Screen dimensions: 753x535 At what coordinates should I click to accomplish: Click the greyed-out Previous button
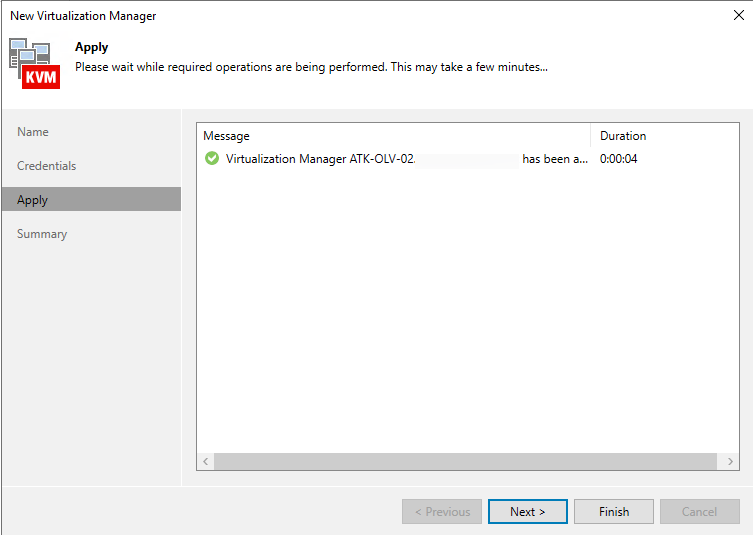[442, 512]
